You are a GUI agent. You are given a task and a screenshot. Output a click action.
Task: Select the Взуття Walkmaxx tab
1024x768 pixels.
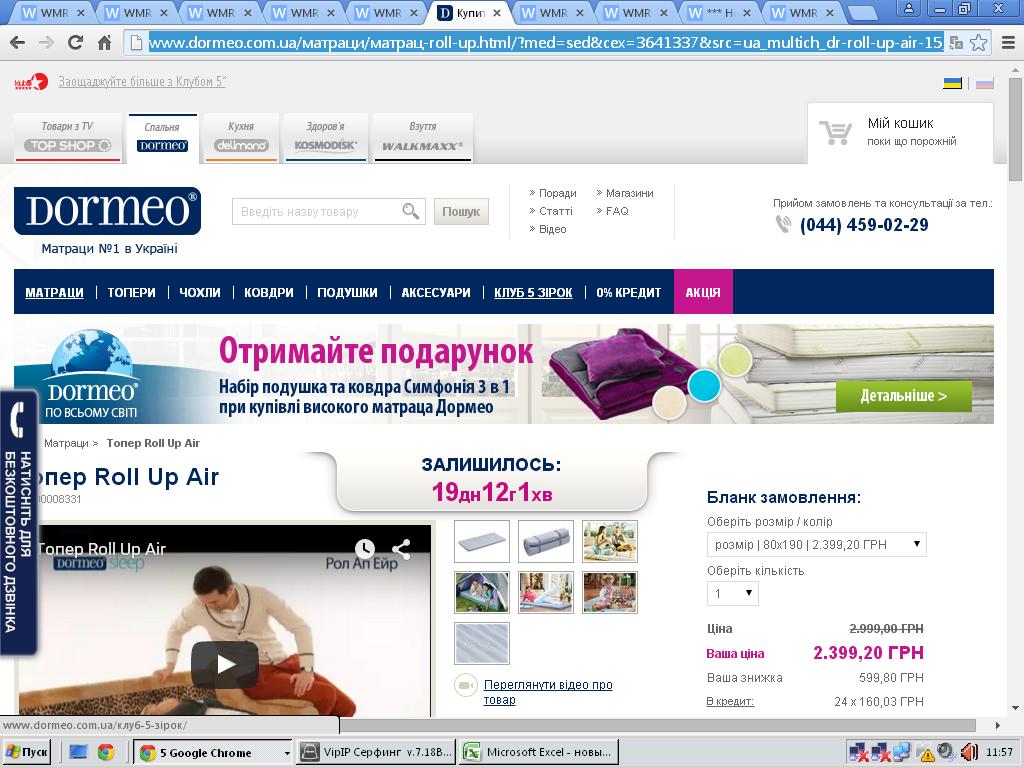(423, 138)
